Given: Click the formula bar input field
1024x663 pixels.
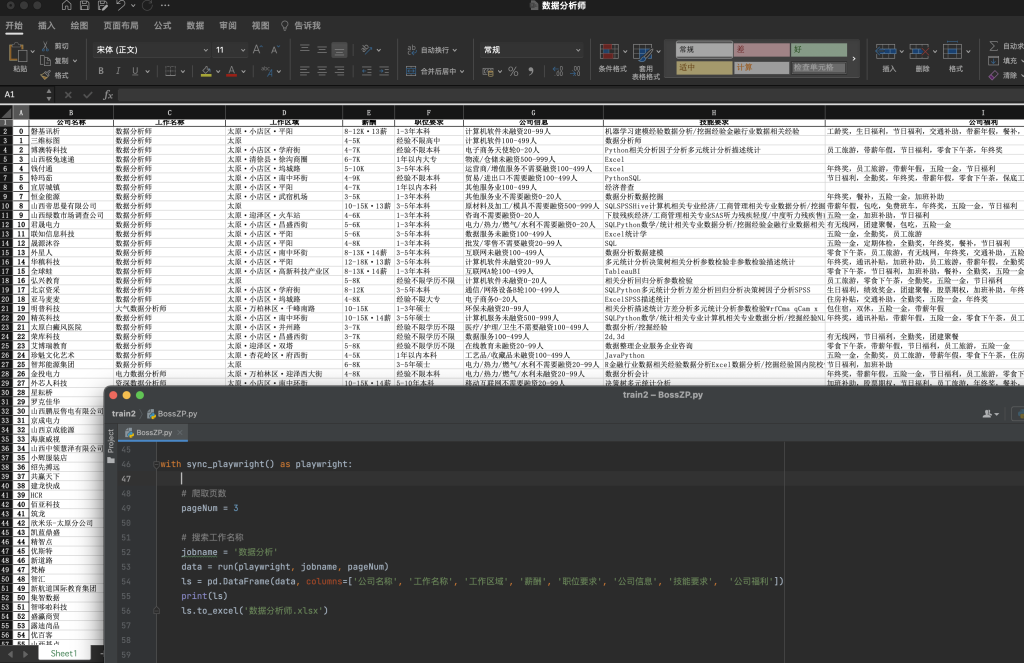Looking at the screenshot, I should tap(568, 95).
